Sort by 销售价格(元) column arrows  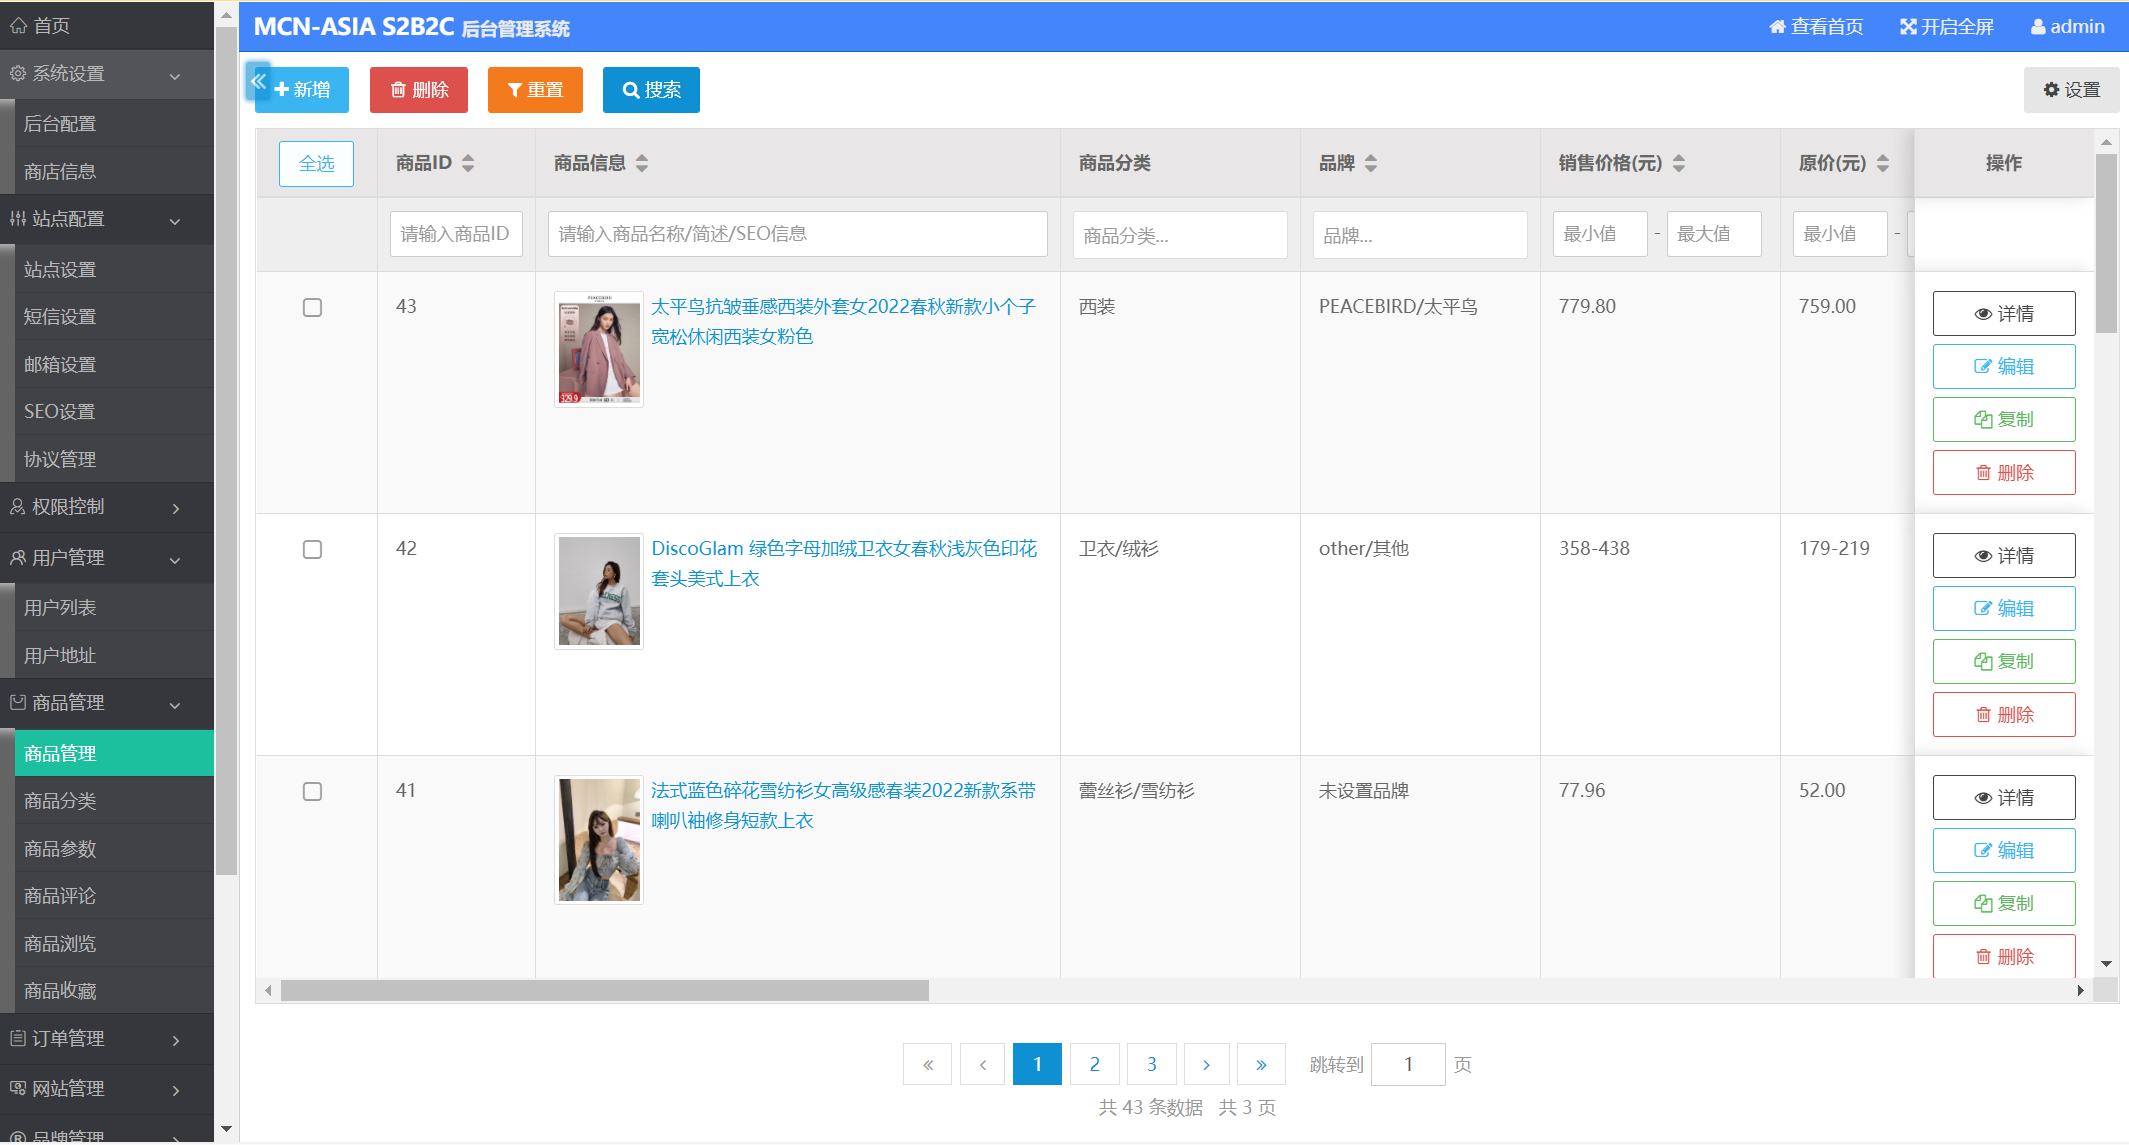tap(1679, 163)
